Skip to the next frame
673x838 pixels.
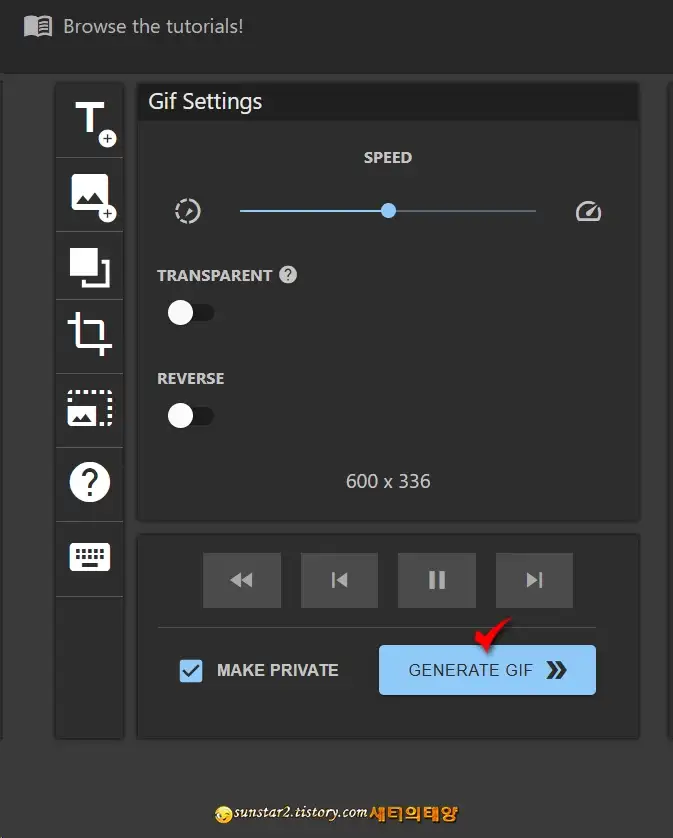(x=535, y=580)
